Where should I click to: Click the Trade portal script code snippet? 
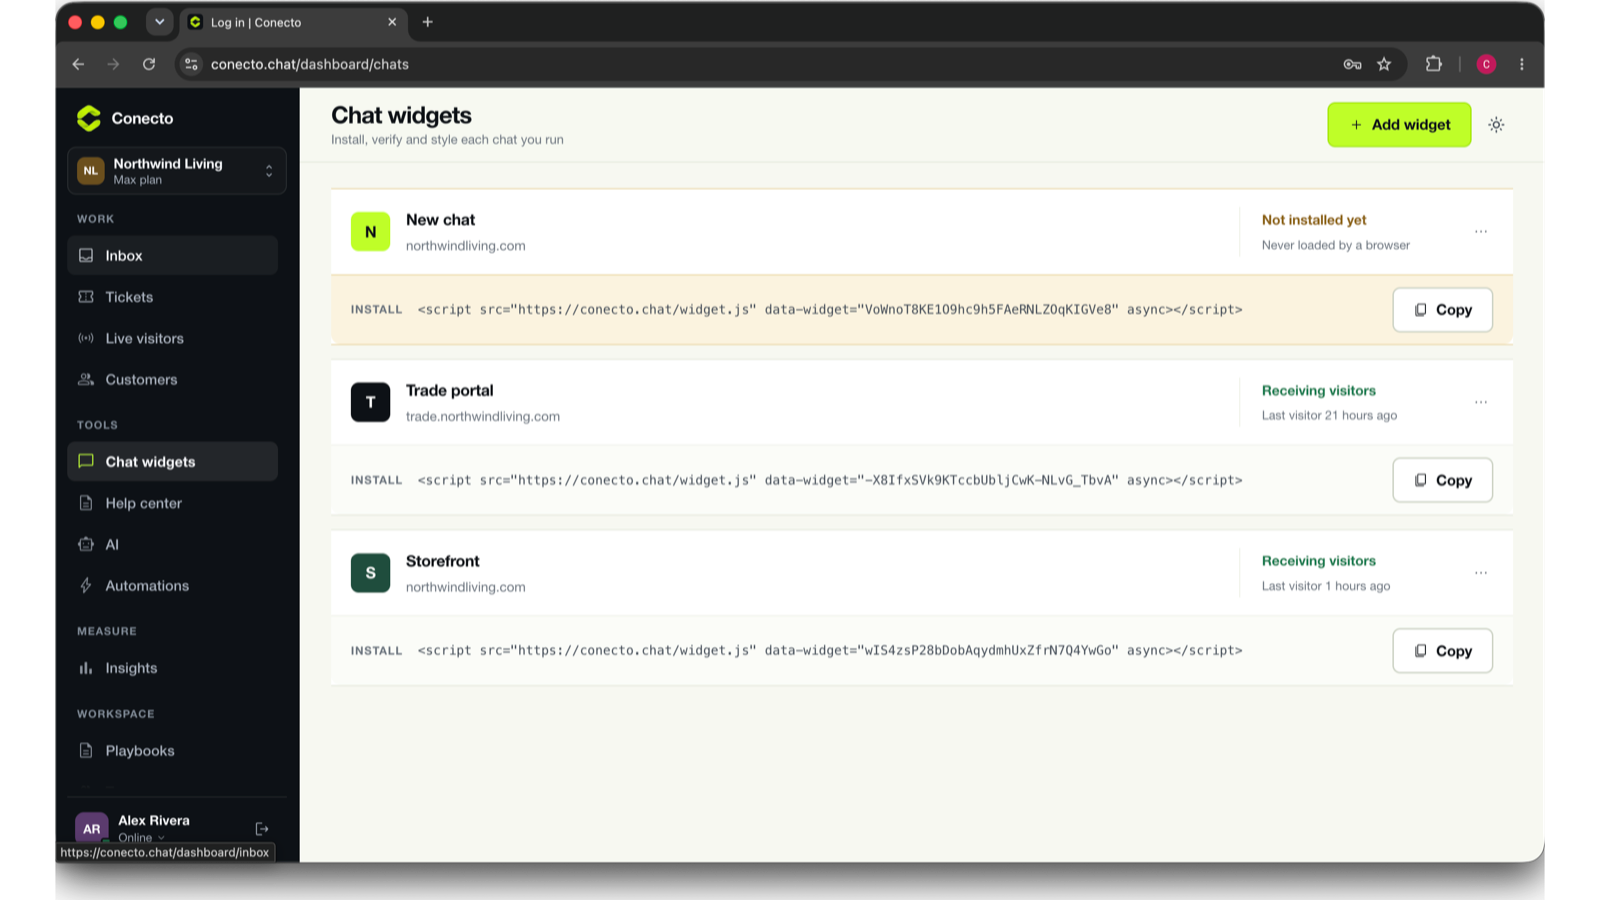(830, 480)
